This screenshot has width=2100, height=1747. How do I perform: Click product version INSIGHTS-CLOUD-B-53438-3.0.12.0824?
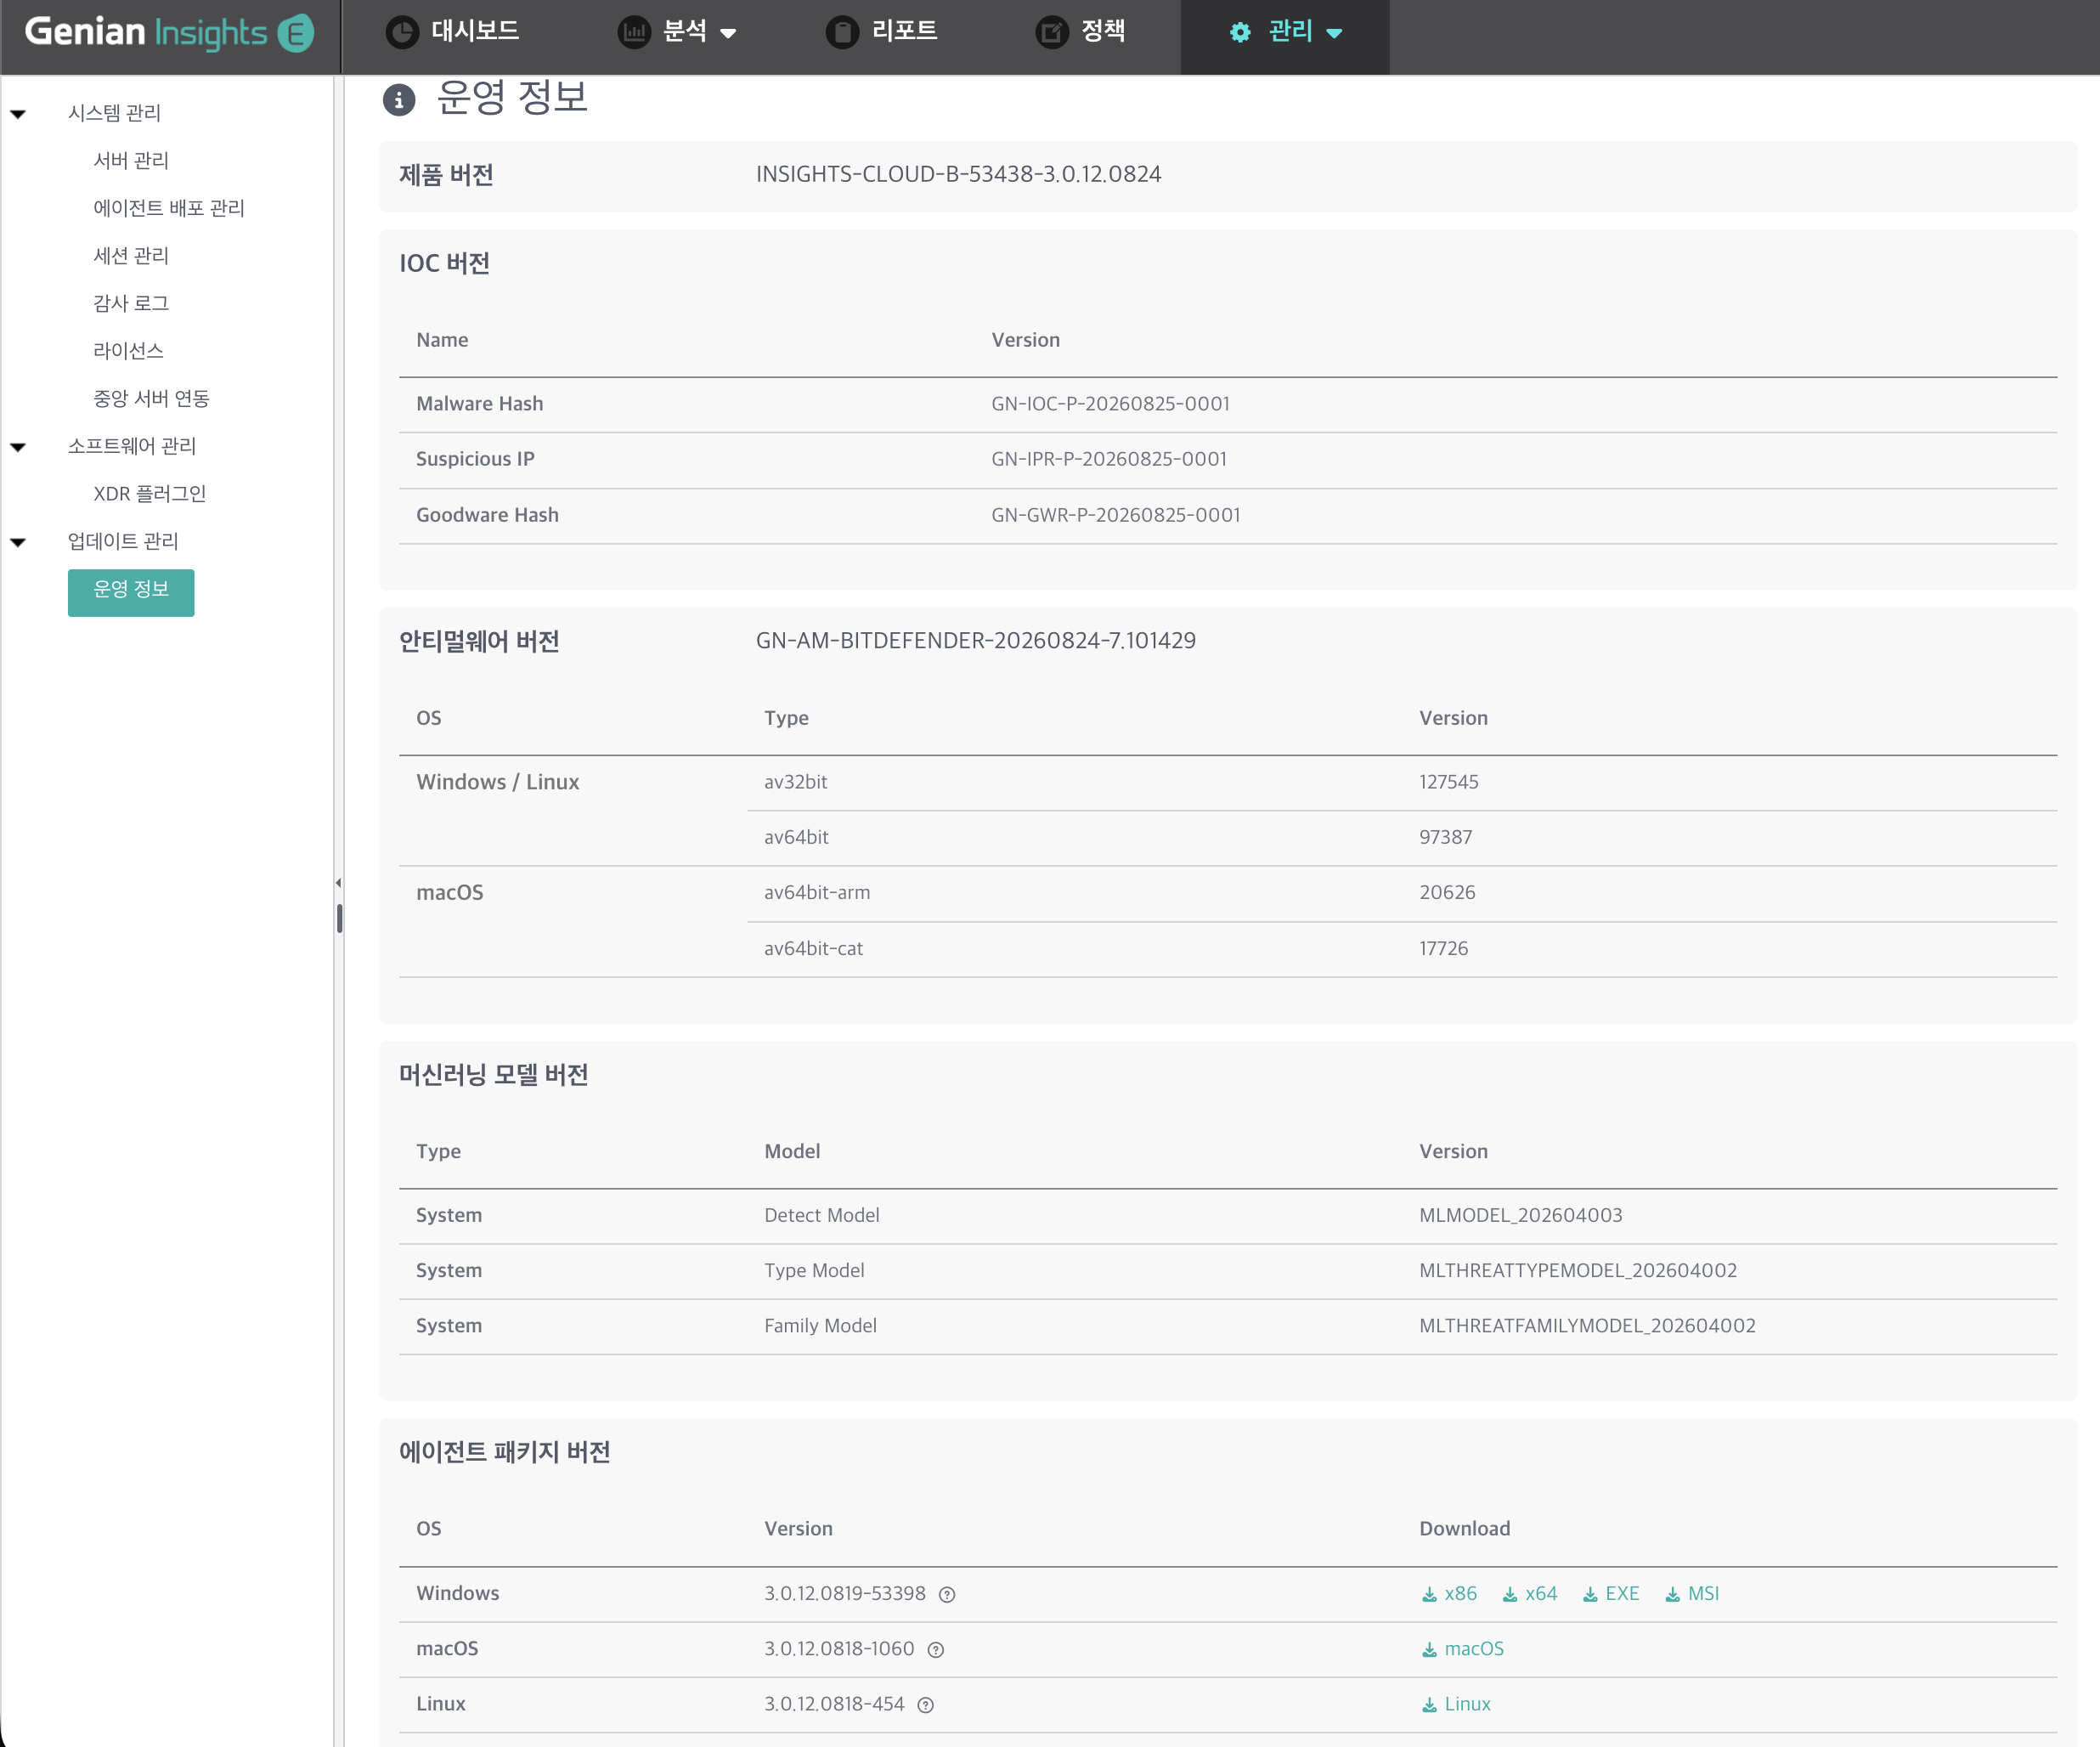tap(958, 175)
